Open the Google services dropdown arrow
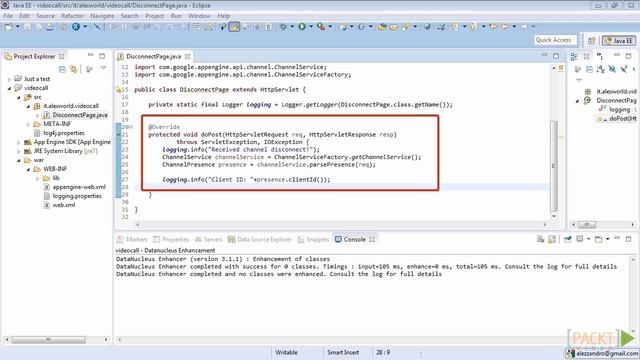Viewport: 640px width, 360px height. [85, 27]
